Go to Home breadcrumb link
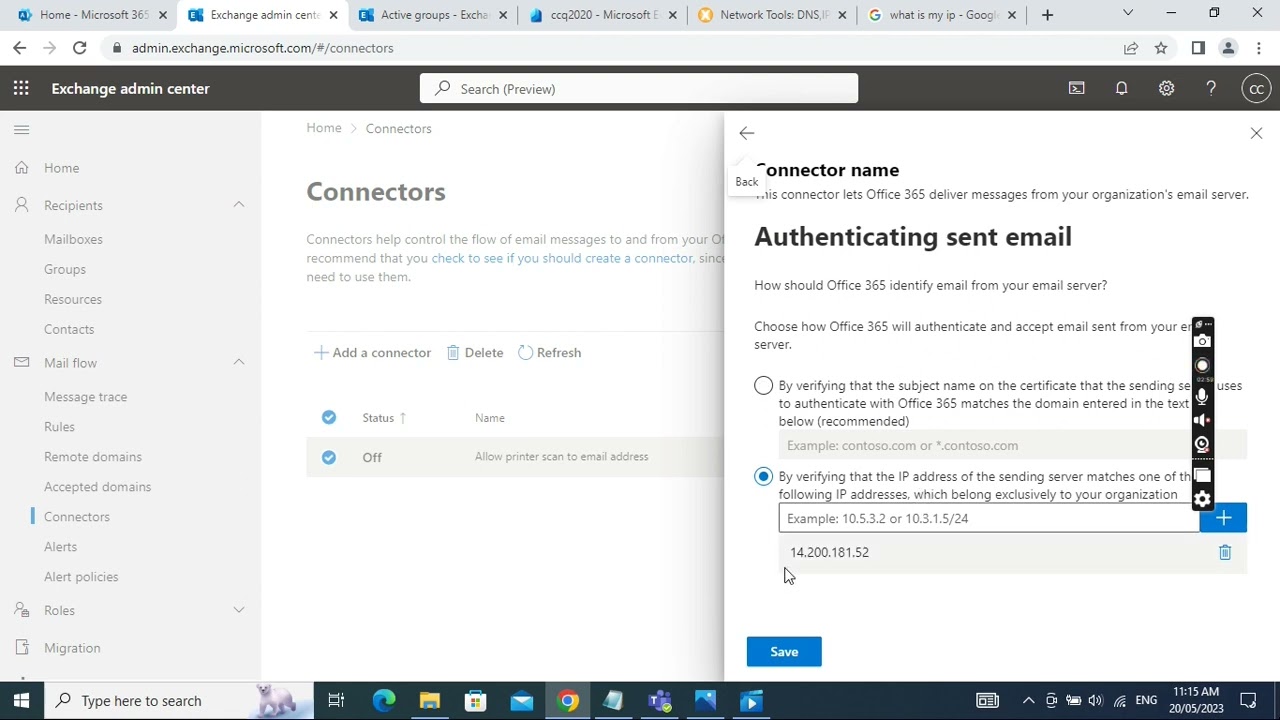This screenshot has height=720, width=1280. (324, 128)
